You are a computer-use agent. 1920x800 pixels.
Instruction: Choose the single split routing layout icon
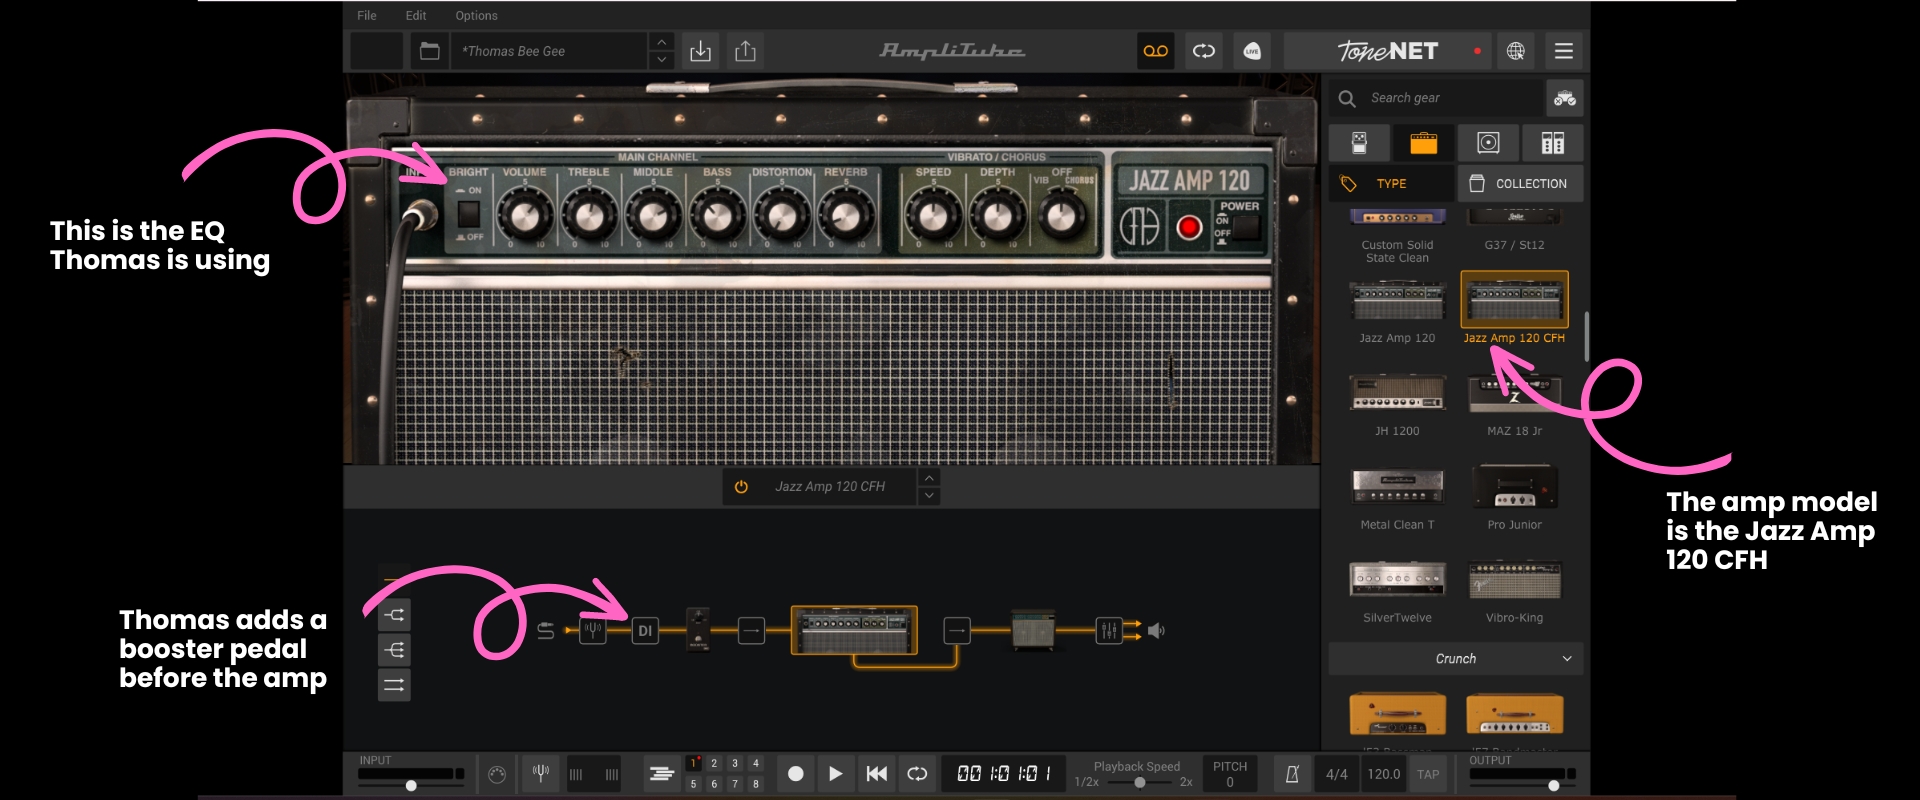394,615
